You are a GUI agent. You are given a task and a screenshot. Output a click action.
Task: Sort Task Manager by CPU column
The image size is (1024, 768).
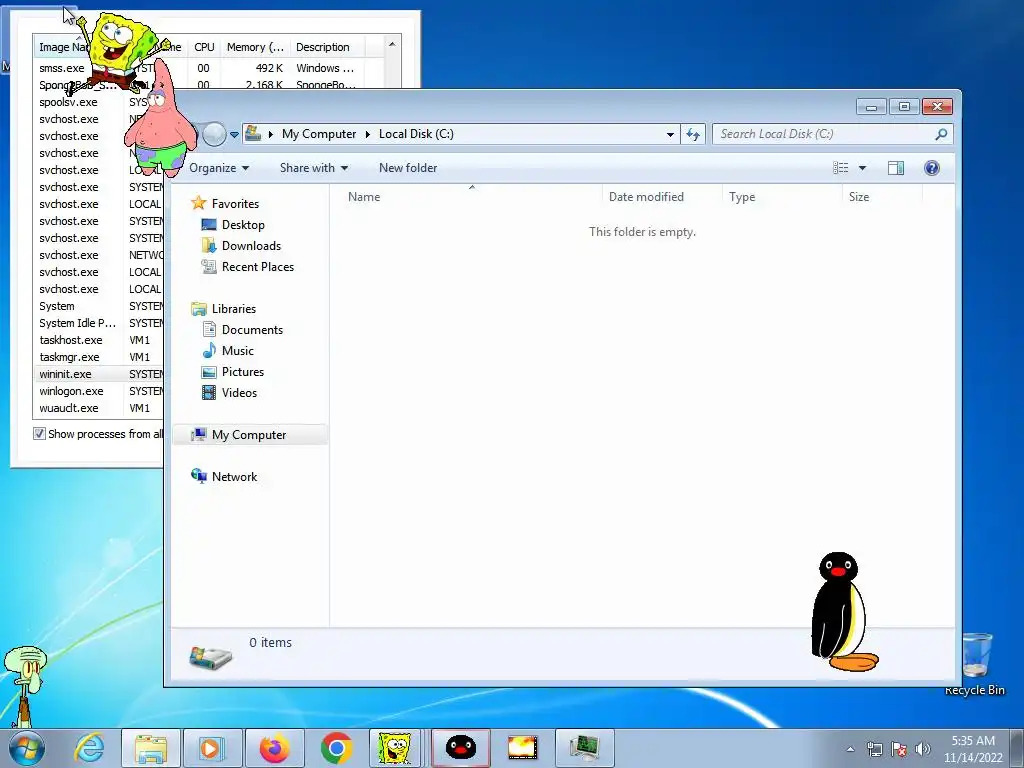(x=204, y=47)
